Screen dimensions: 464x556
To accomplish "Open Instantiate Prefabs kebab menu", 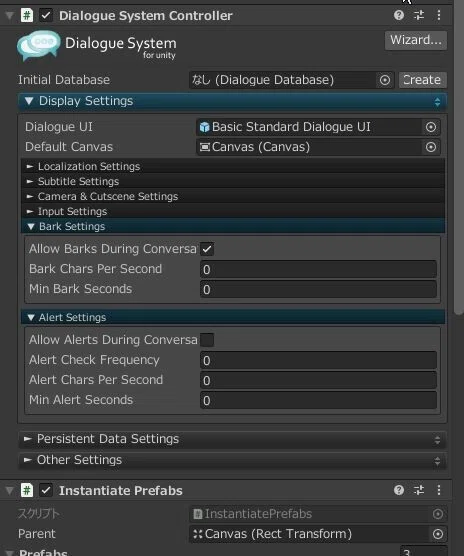I will point(439,490).
